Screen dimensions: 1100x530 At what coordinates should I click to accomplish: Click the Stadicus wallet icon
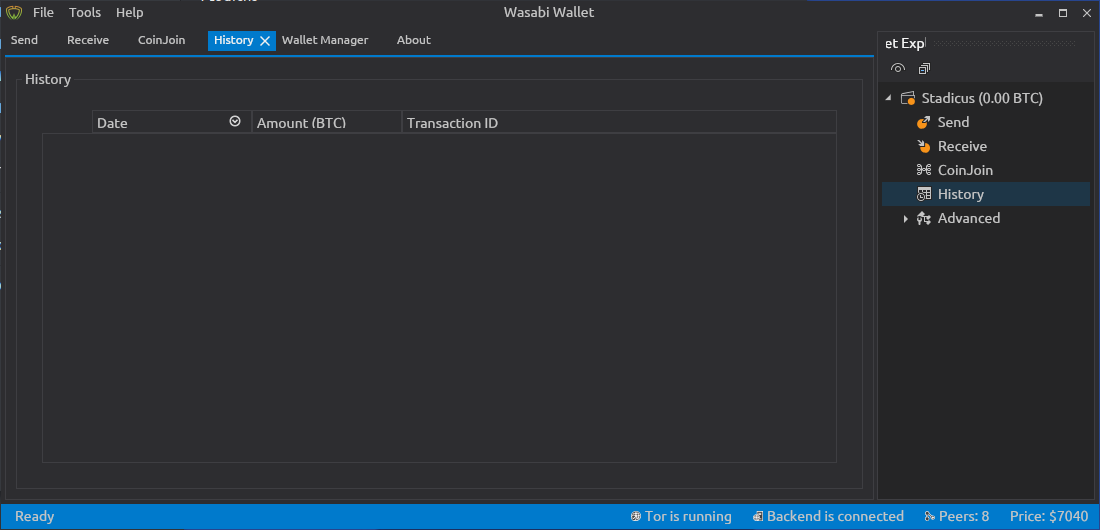(908, 98)
